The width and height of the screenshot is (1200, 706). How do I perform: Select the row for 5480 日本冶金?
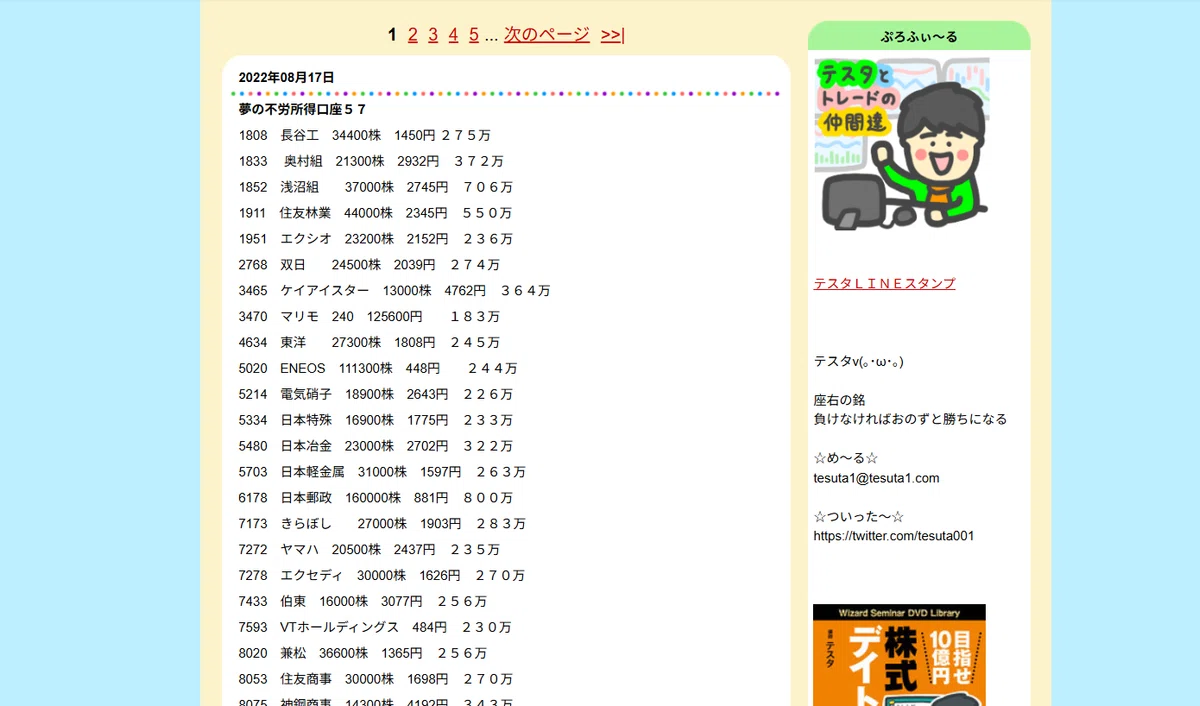[x=376, y=447]
